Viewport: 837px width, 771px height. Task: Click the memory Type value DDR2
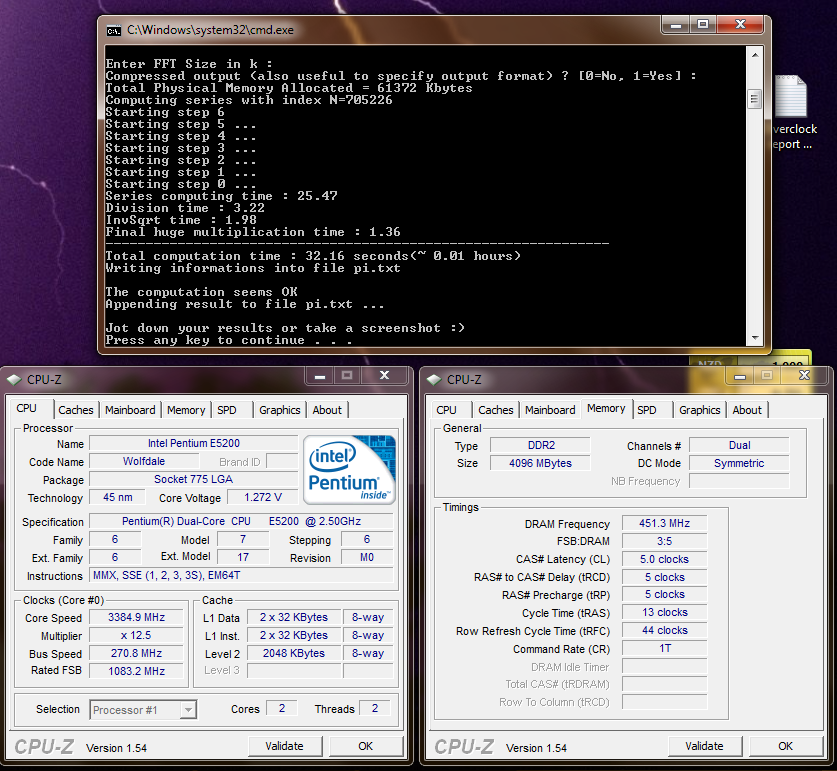pos(540,445)
